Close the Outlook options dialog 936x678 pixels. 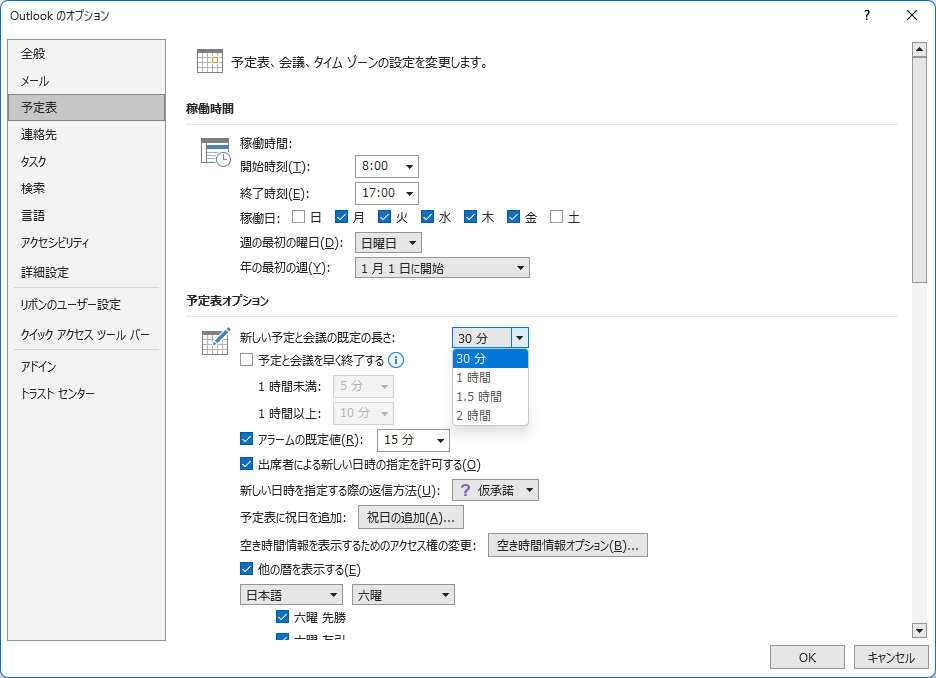(912, 16)
